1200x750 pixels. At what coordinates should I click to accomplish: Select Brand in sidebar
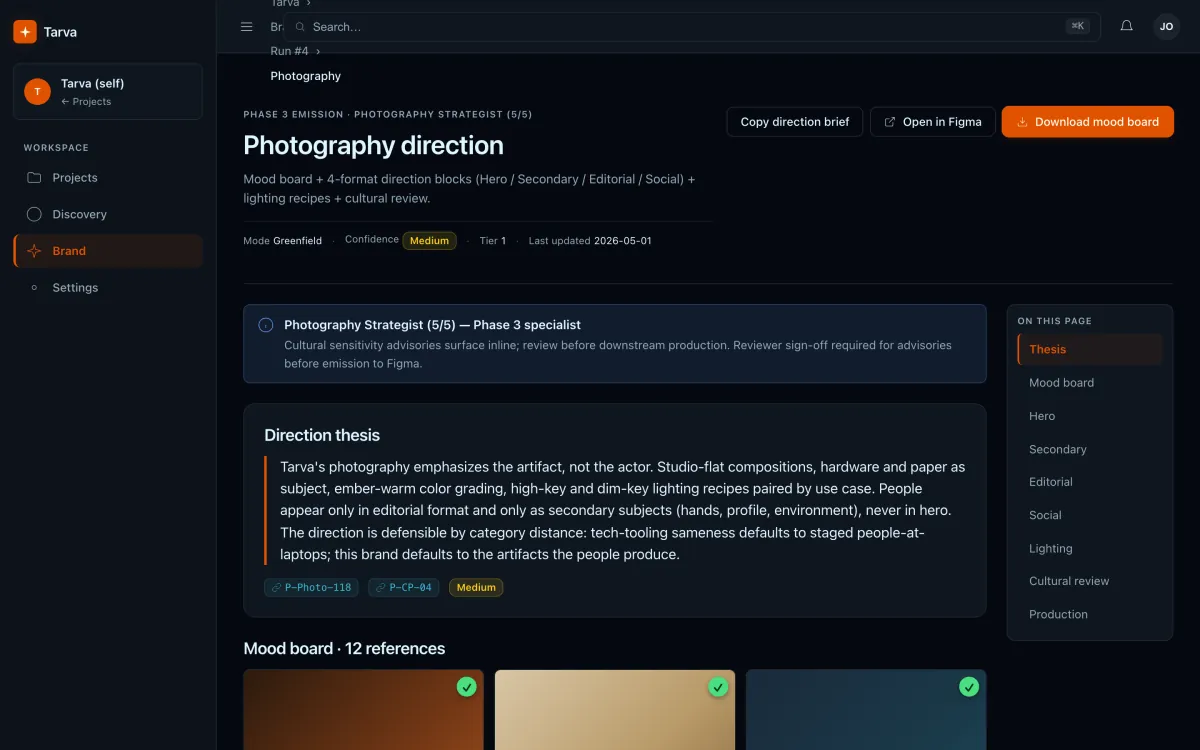(x=108, y=251)
